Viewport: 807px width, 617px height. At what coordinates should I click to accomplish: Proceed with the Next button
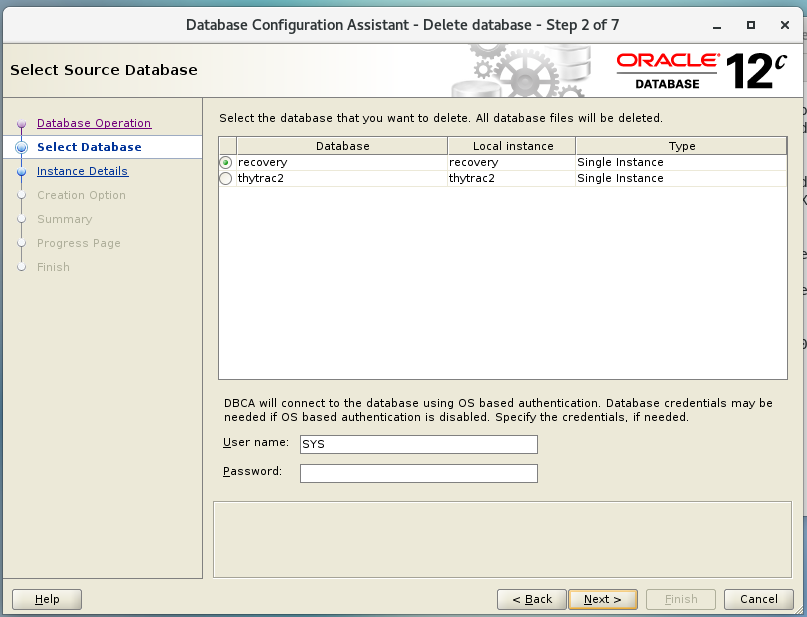tap(603, 599)
